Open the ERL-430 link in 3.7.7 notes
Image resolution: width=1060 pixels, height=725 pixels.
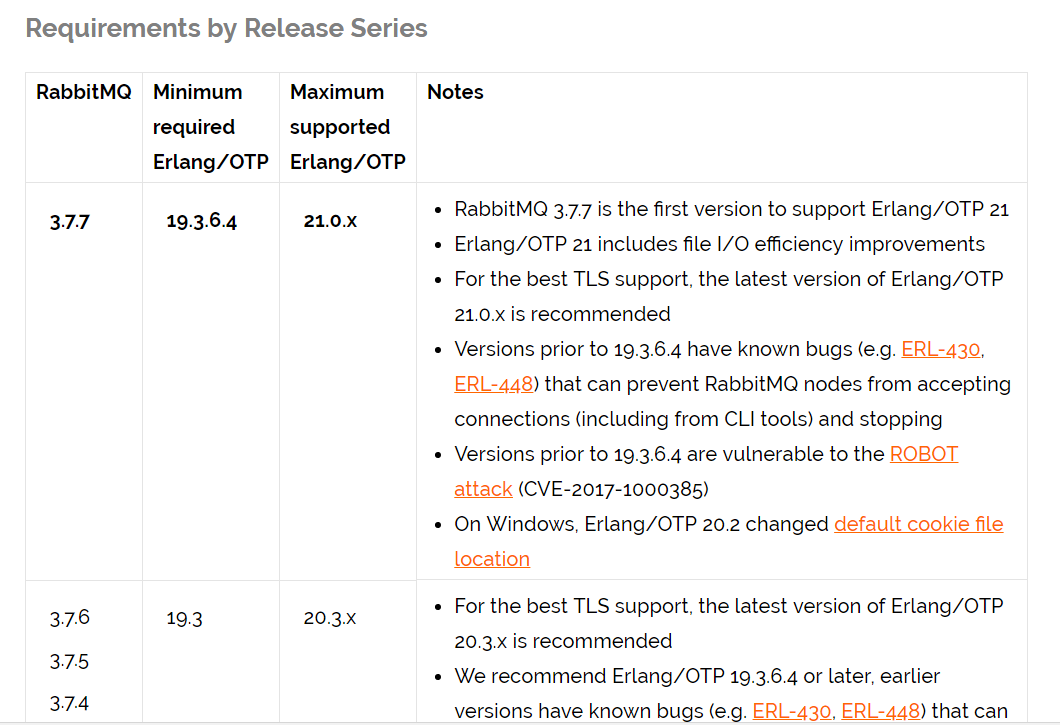pos(940,349)
